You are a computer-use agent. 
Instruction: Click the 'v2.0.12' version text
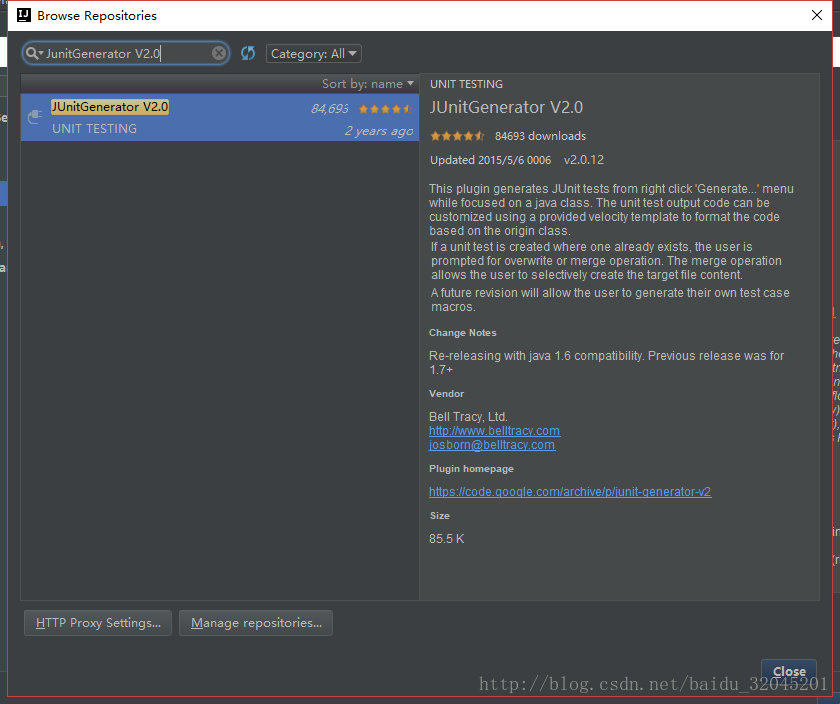point(583,160)
